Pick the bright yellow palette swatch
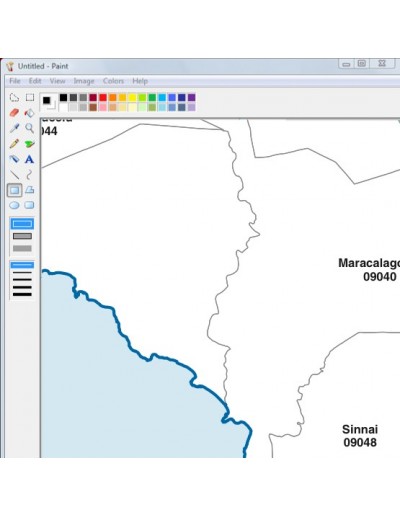 point(132,97)
